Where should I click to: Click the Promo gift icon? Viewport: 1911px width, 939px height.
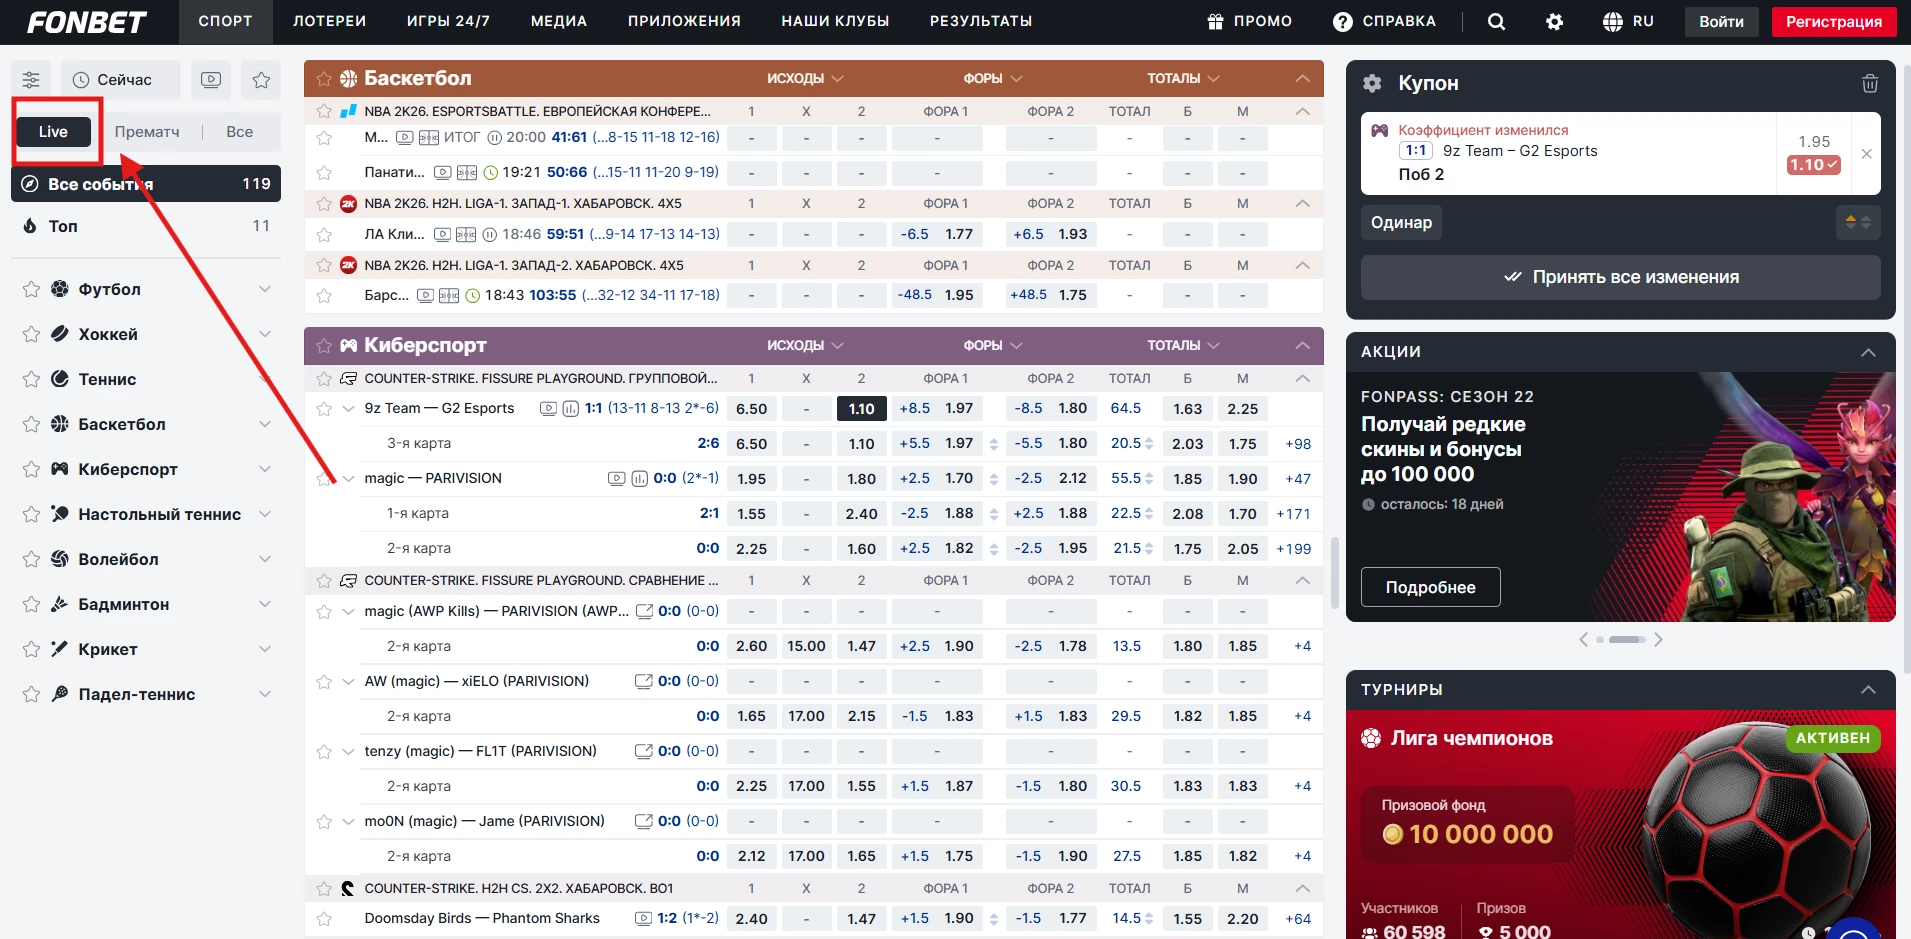(x=1216, y=21)
